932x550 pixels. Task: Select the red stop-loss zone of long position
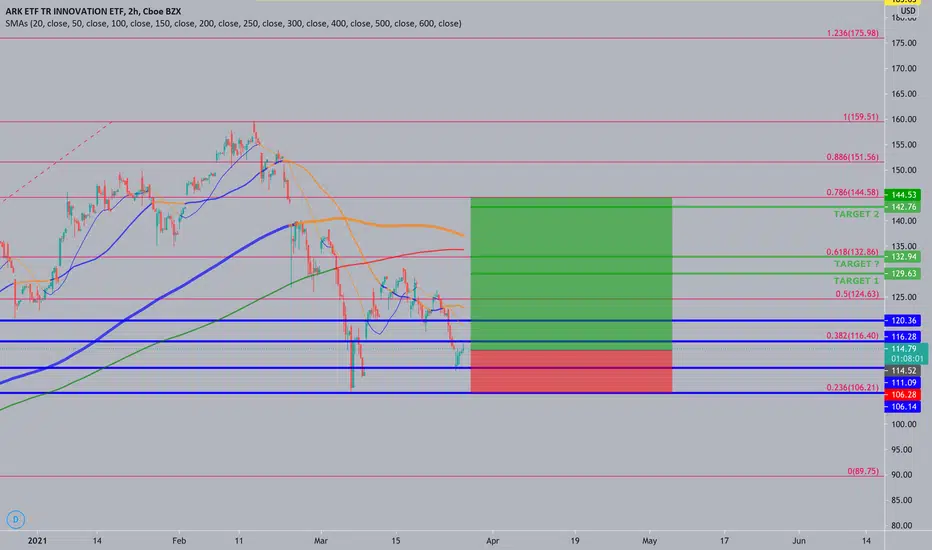pyautogui.click(x=571, y=372)
